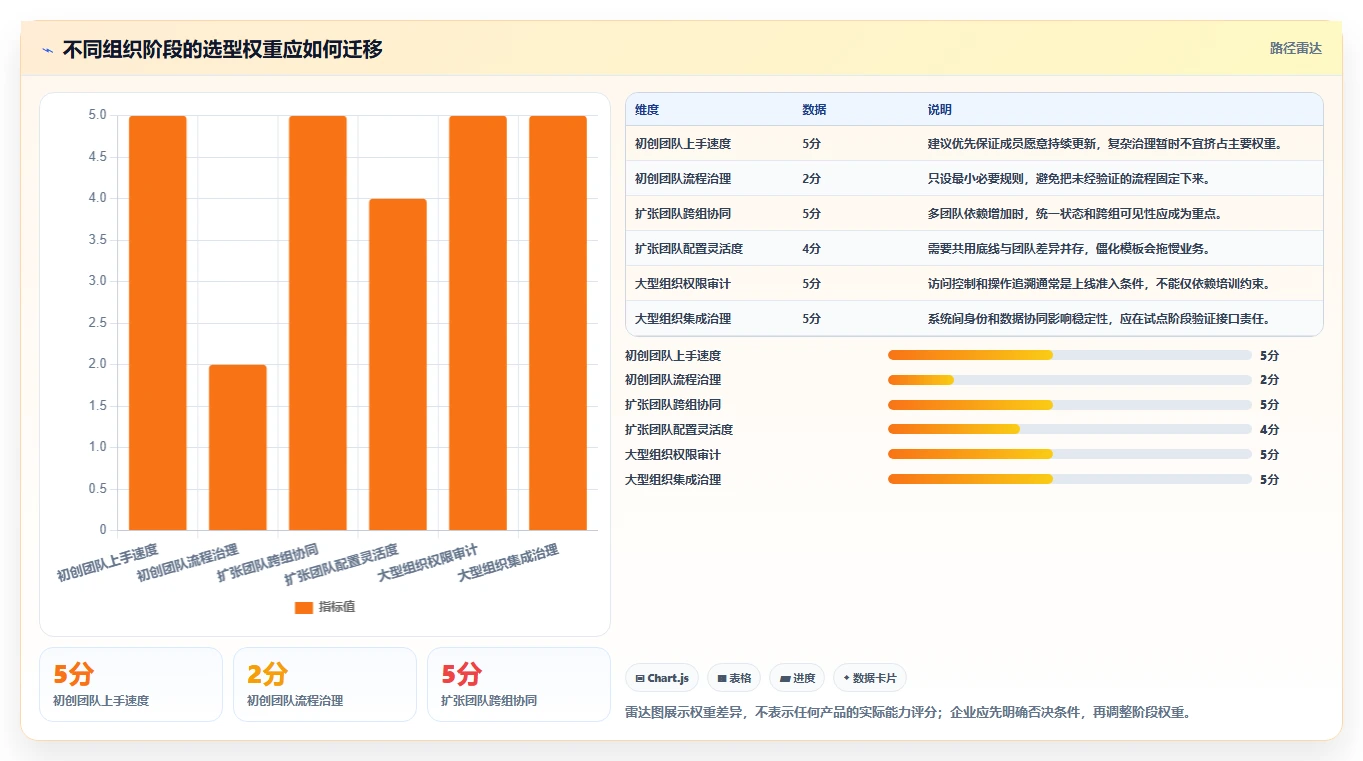Click the 4分 value in table

(x=811, y=249)
